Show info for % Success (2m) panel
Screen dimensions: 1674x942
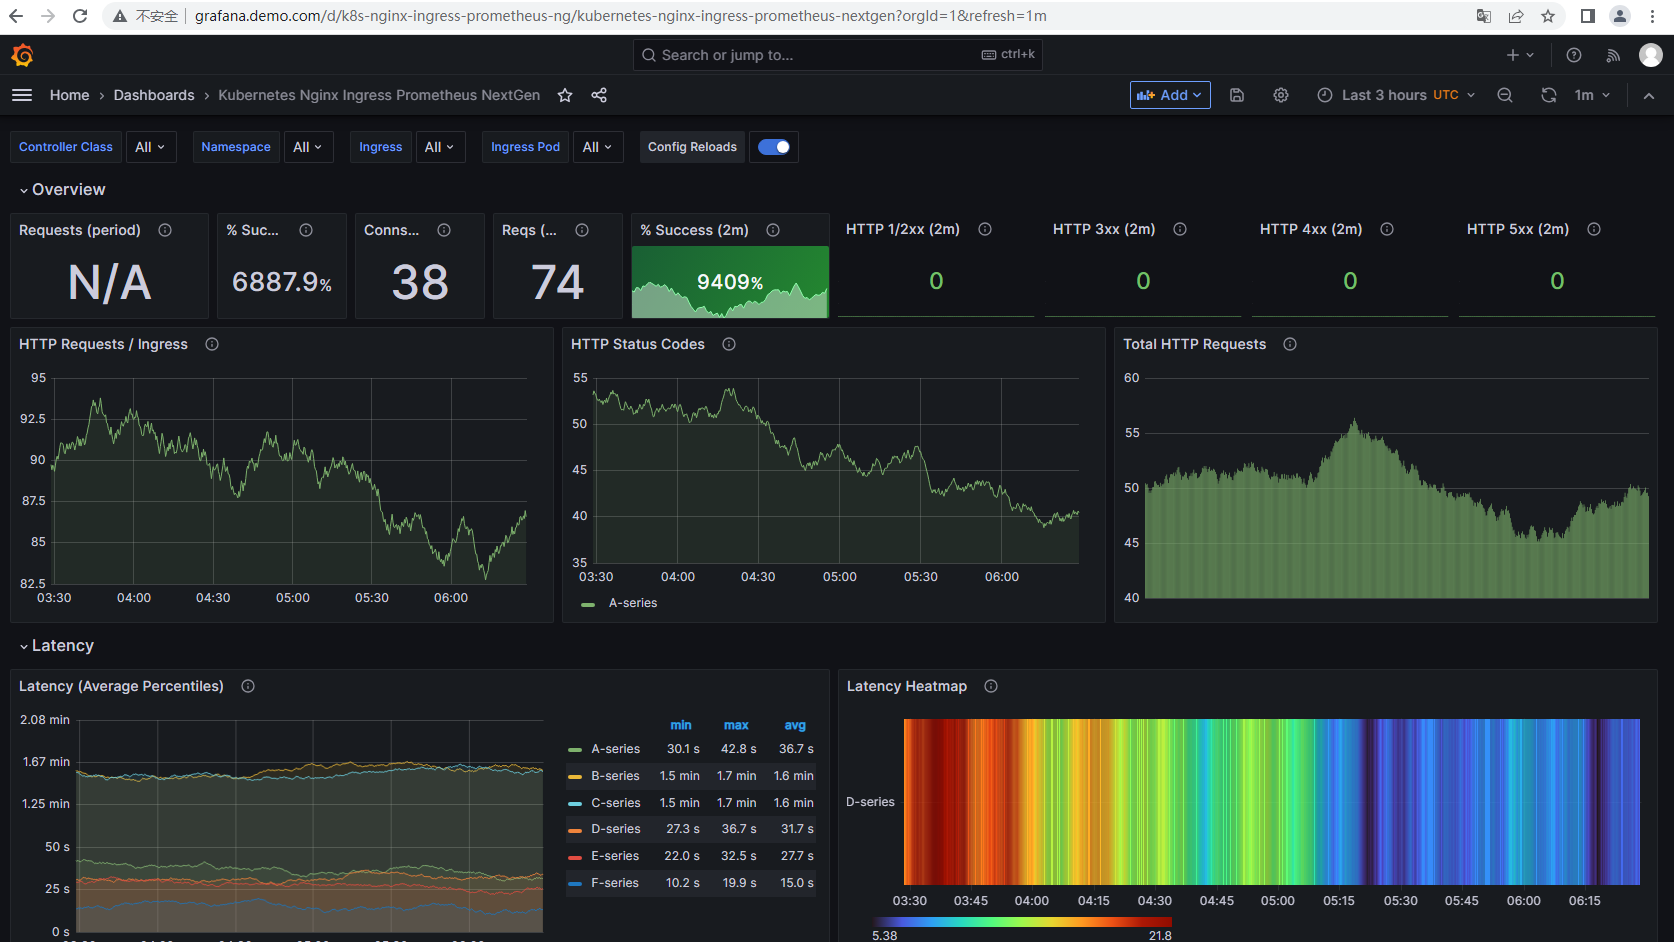point(773,230)
